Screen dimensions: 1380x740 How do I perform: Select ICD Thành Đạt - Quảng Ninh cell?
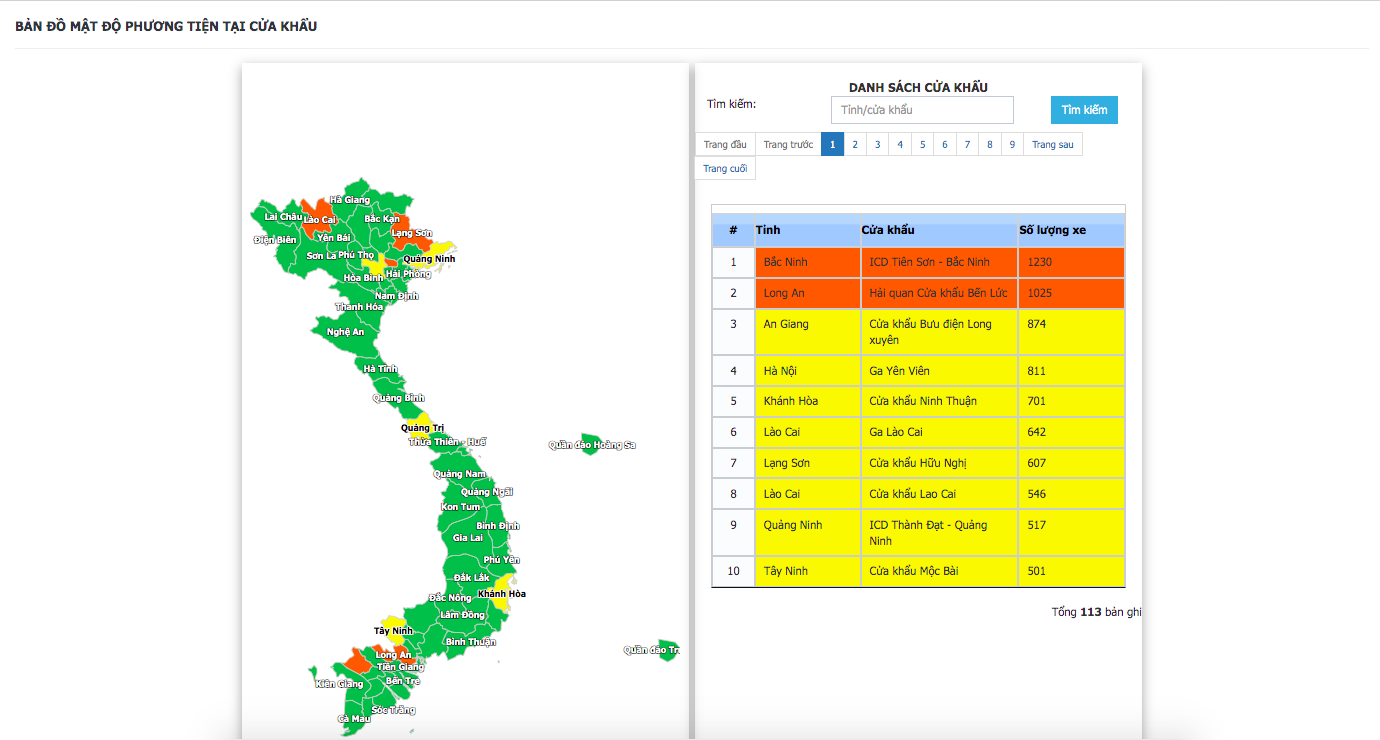tap(939, 533)
